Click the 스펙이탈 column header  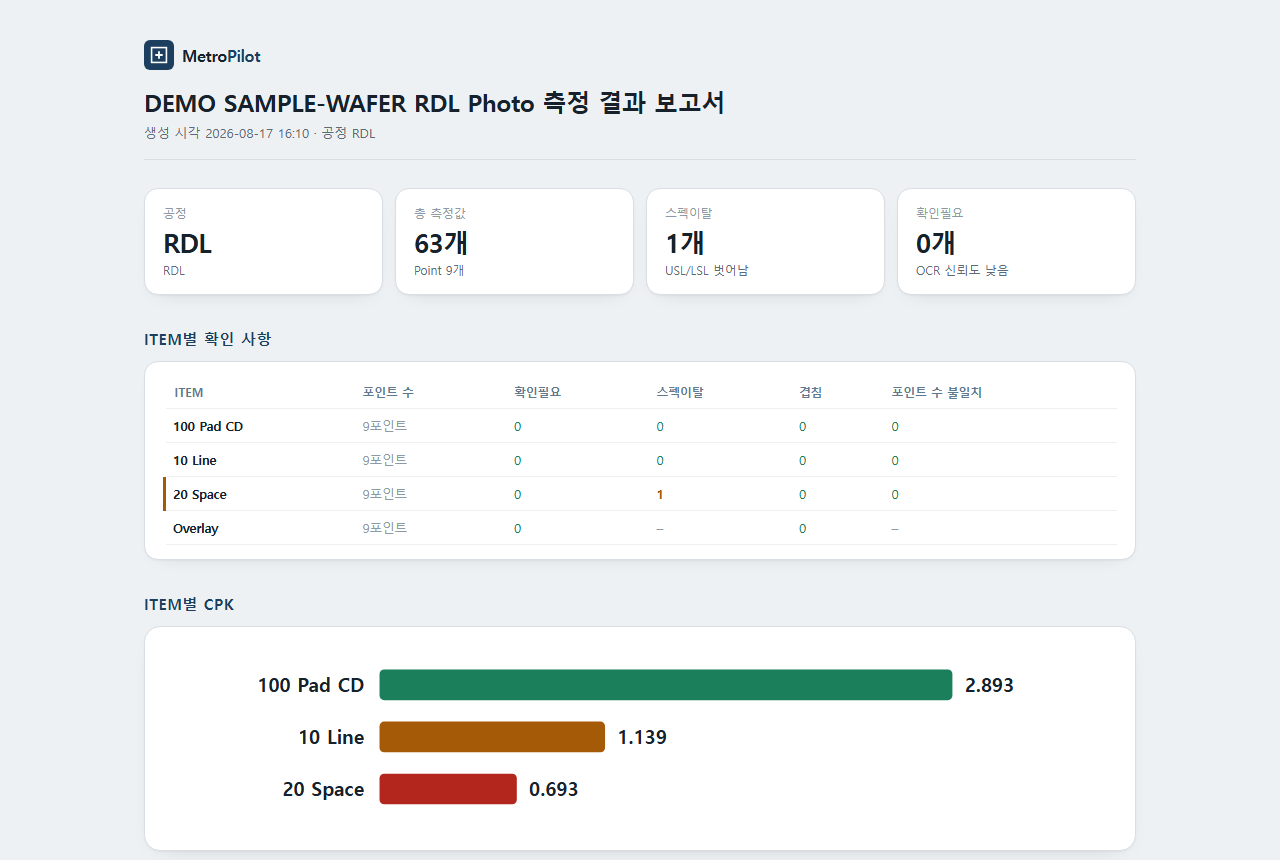point(680,392)
